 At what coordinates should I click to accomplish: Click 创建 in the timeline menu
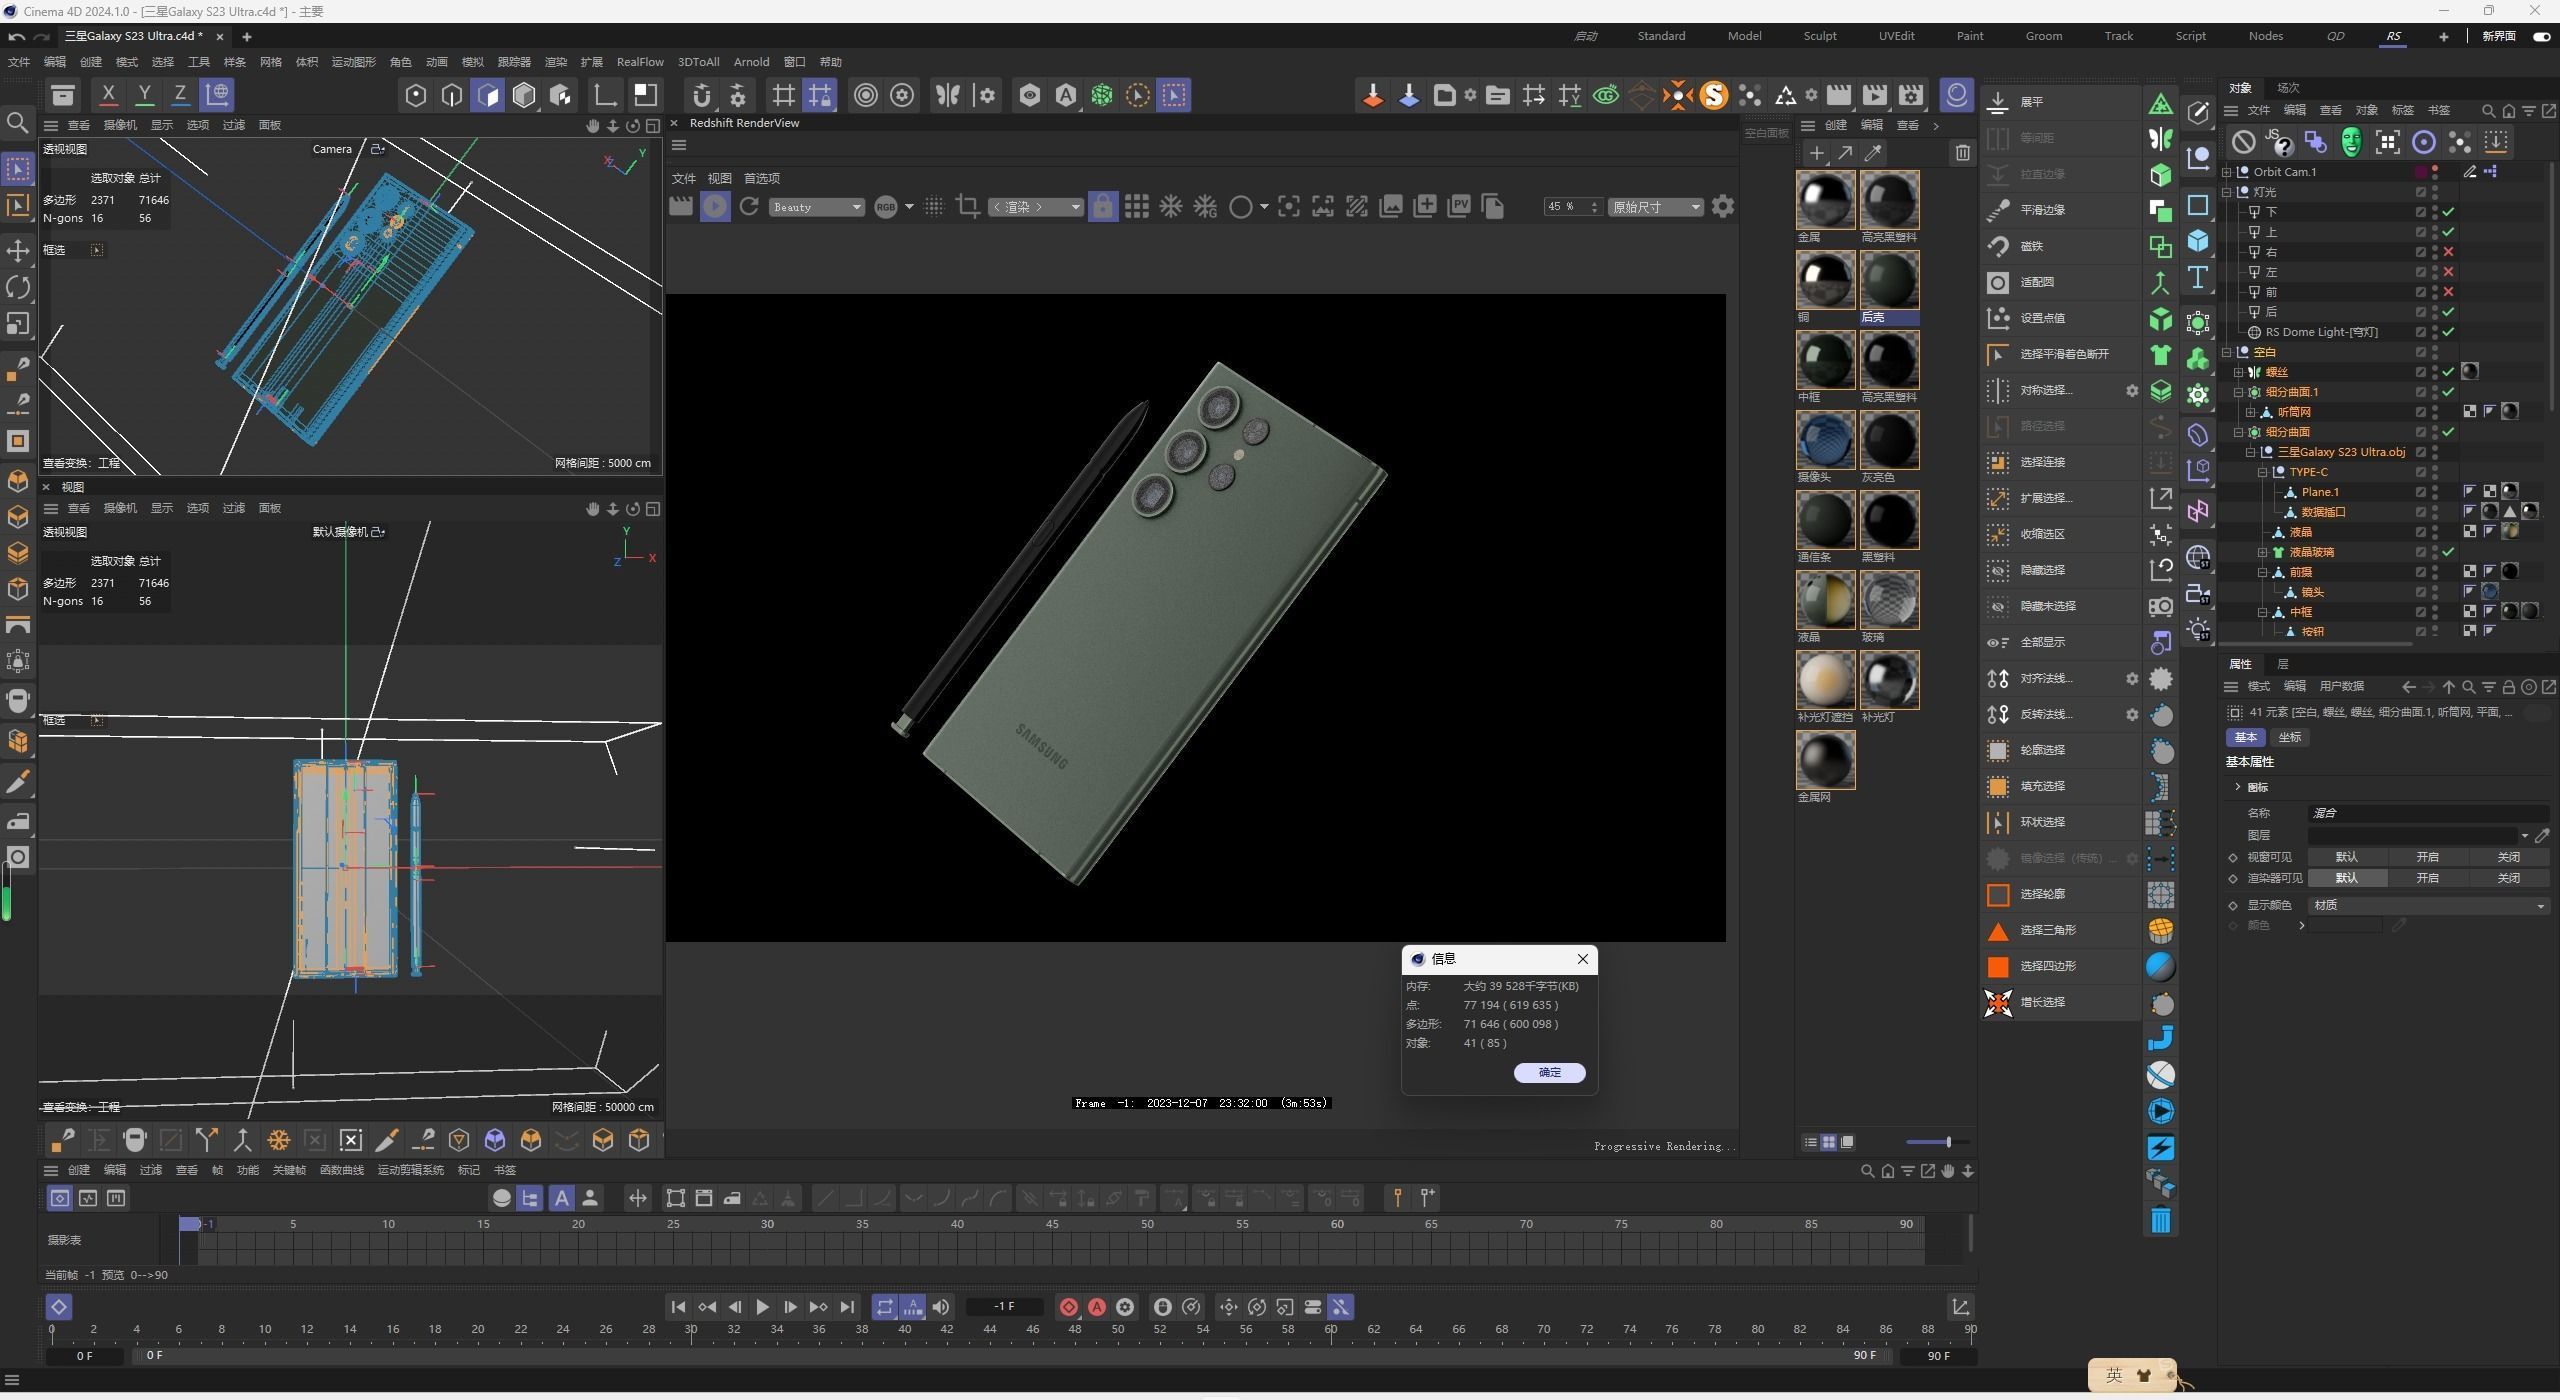point(79,1170)
